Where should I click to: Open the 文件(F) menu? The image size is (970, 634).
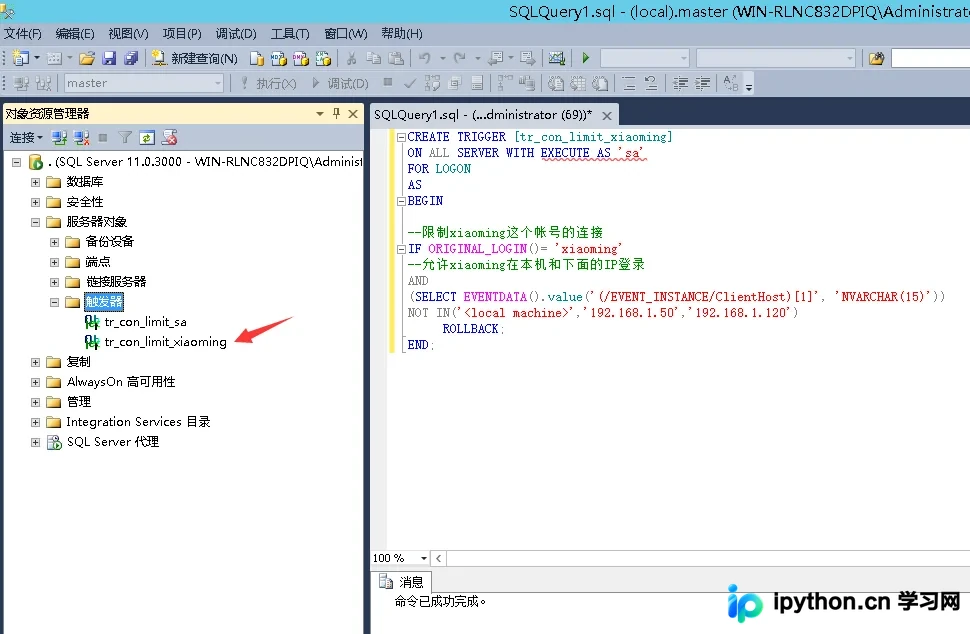(x=23, y=33)
